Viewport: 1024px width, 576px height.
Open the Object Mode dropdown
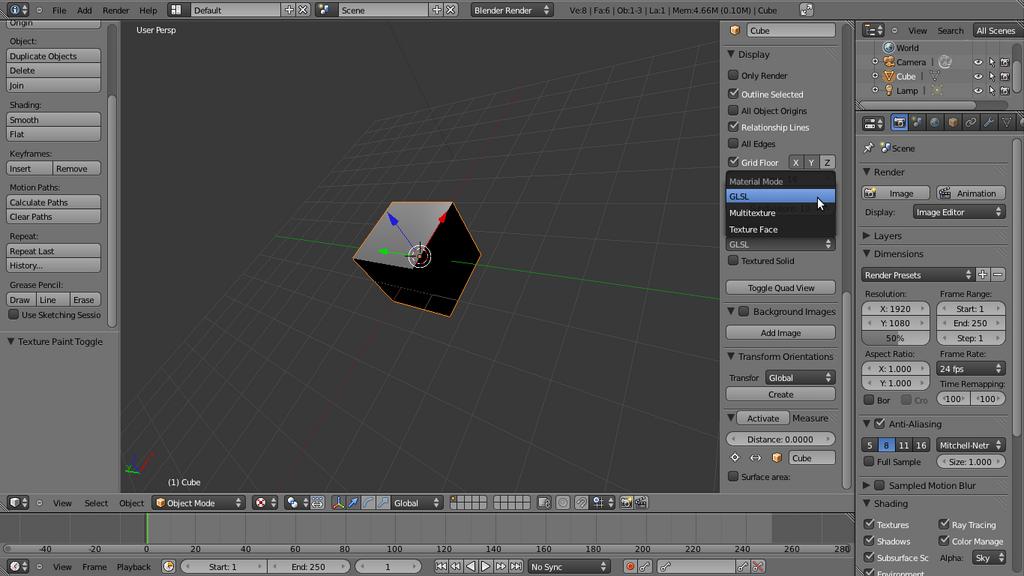pos(199,503)
